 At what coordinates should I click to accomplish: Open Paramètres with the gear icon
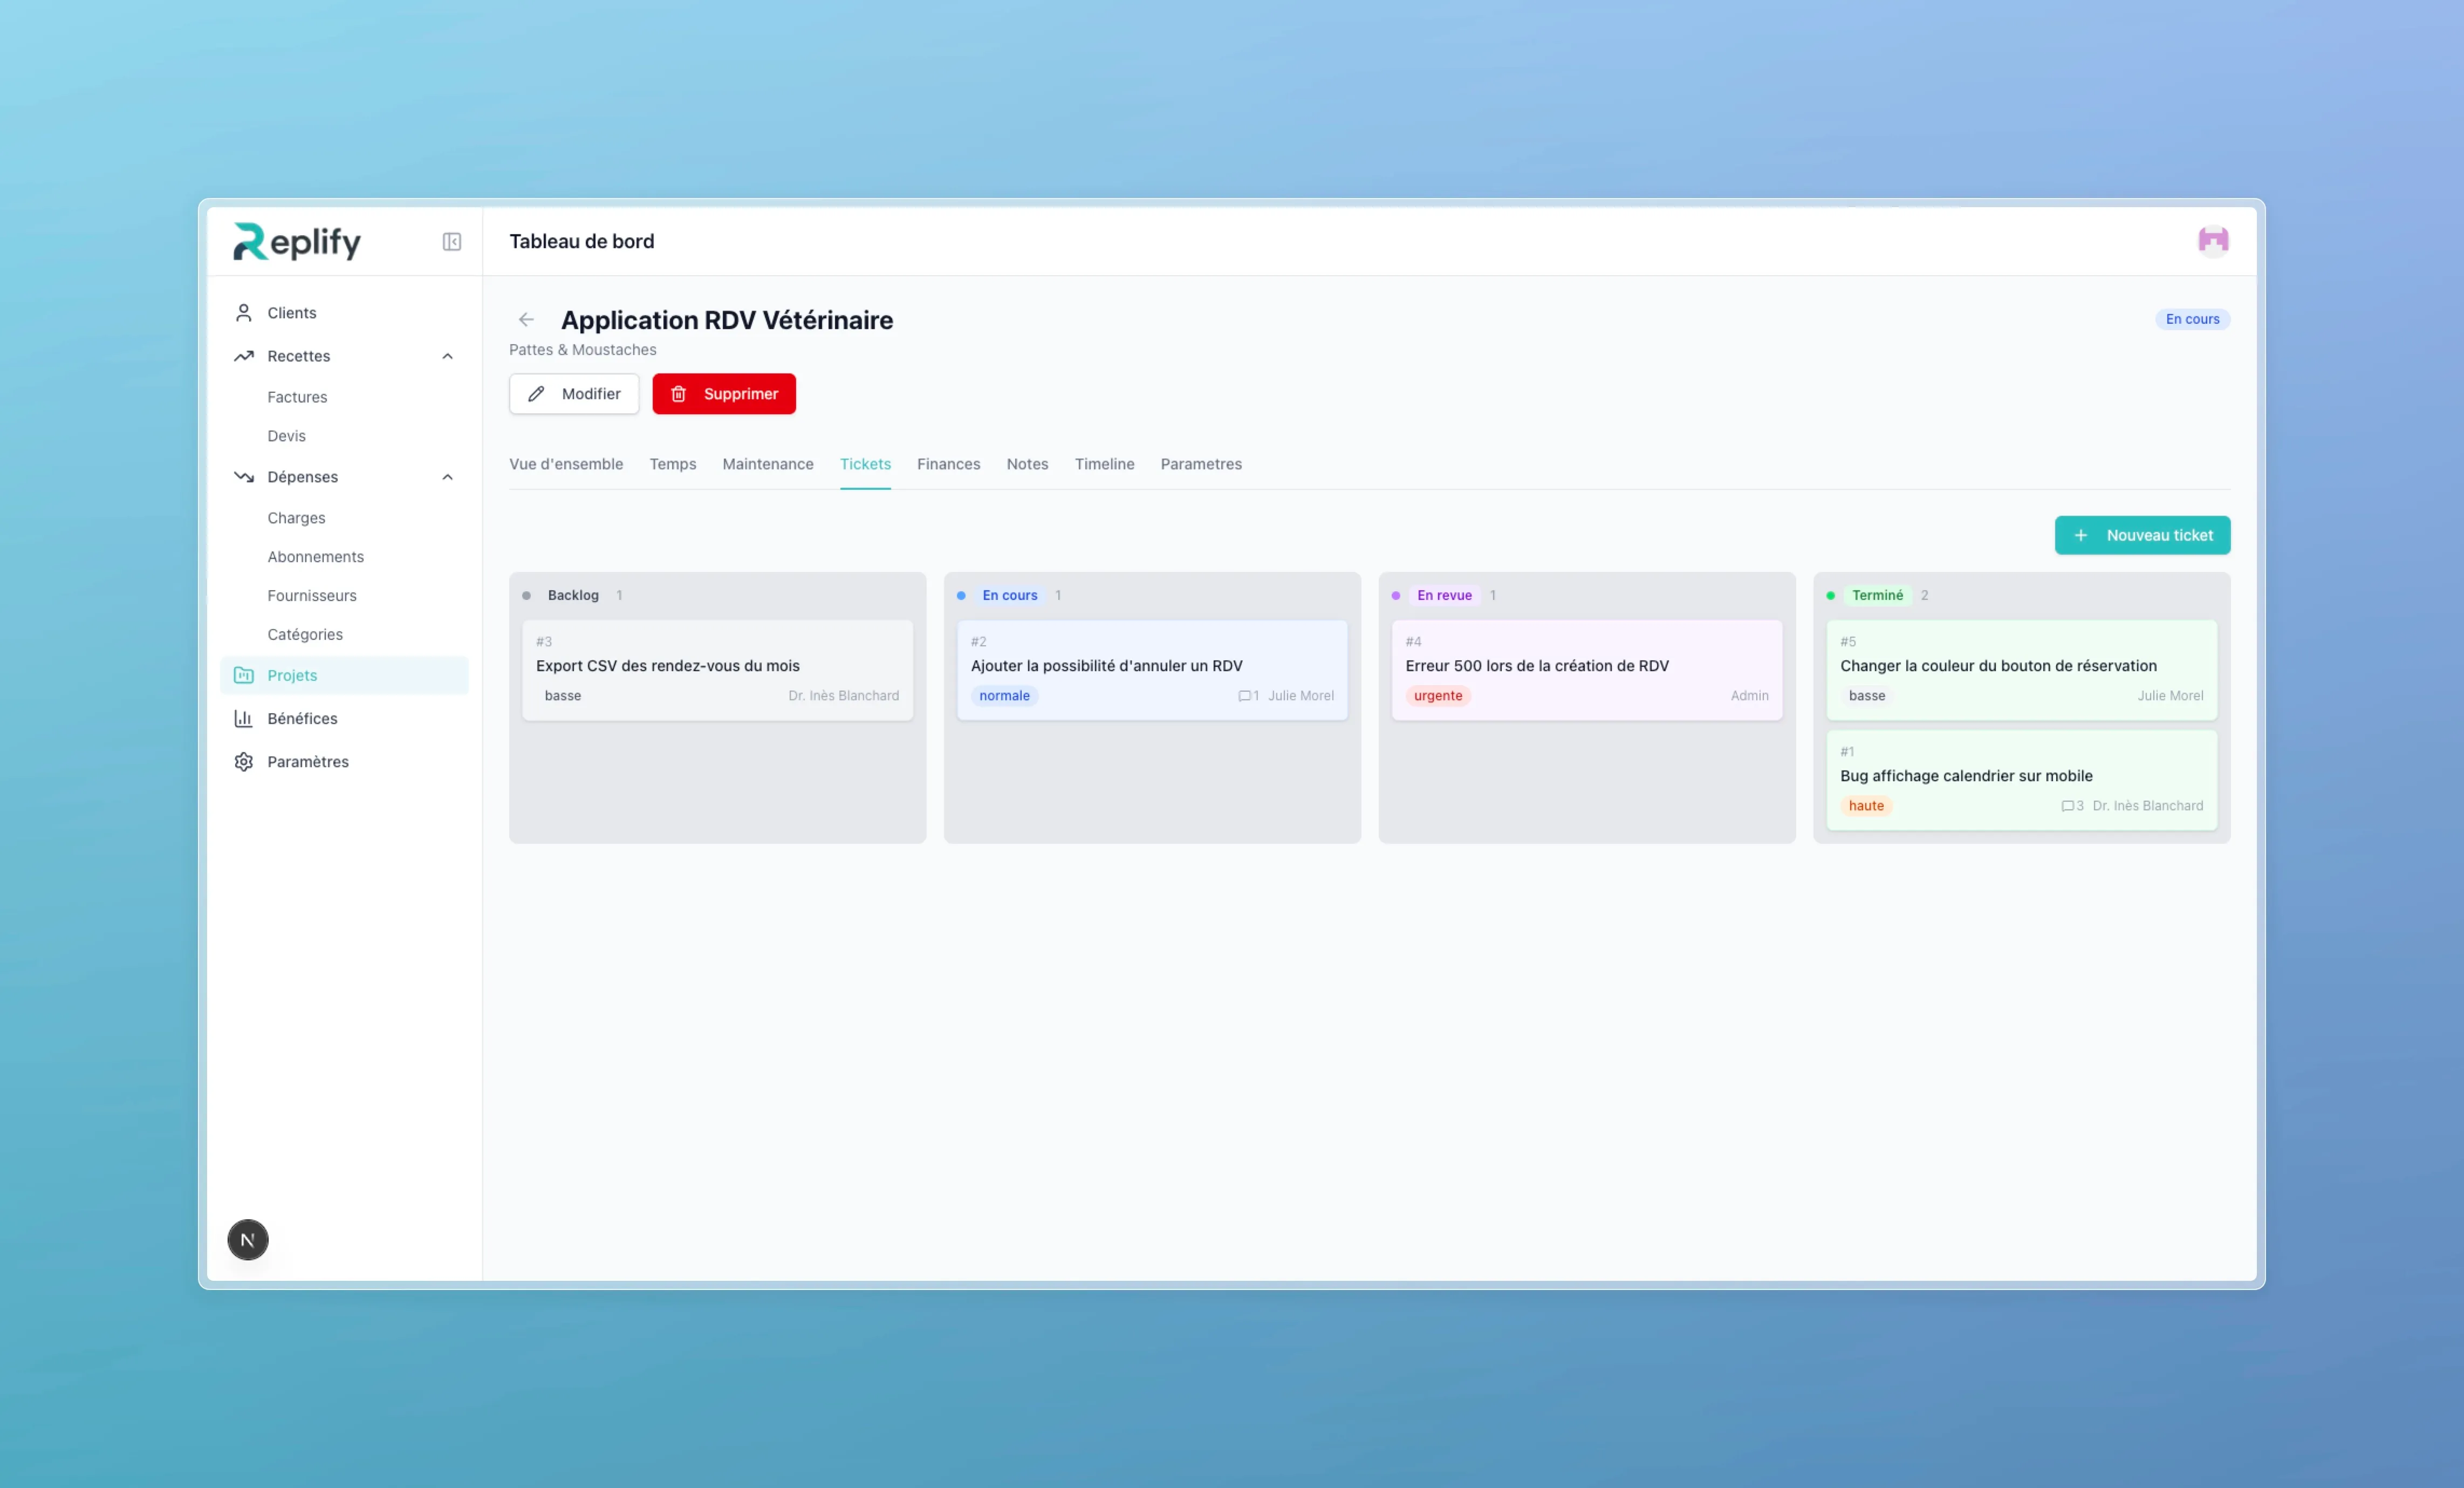(243, 761)
